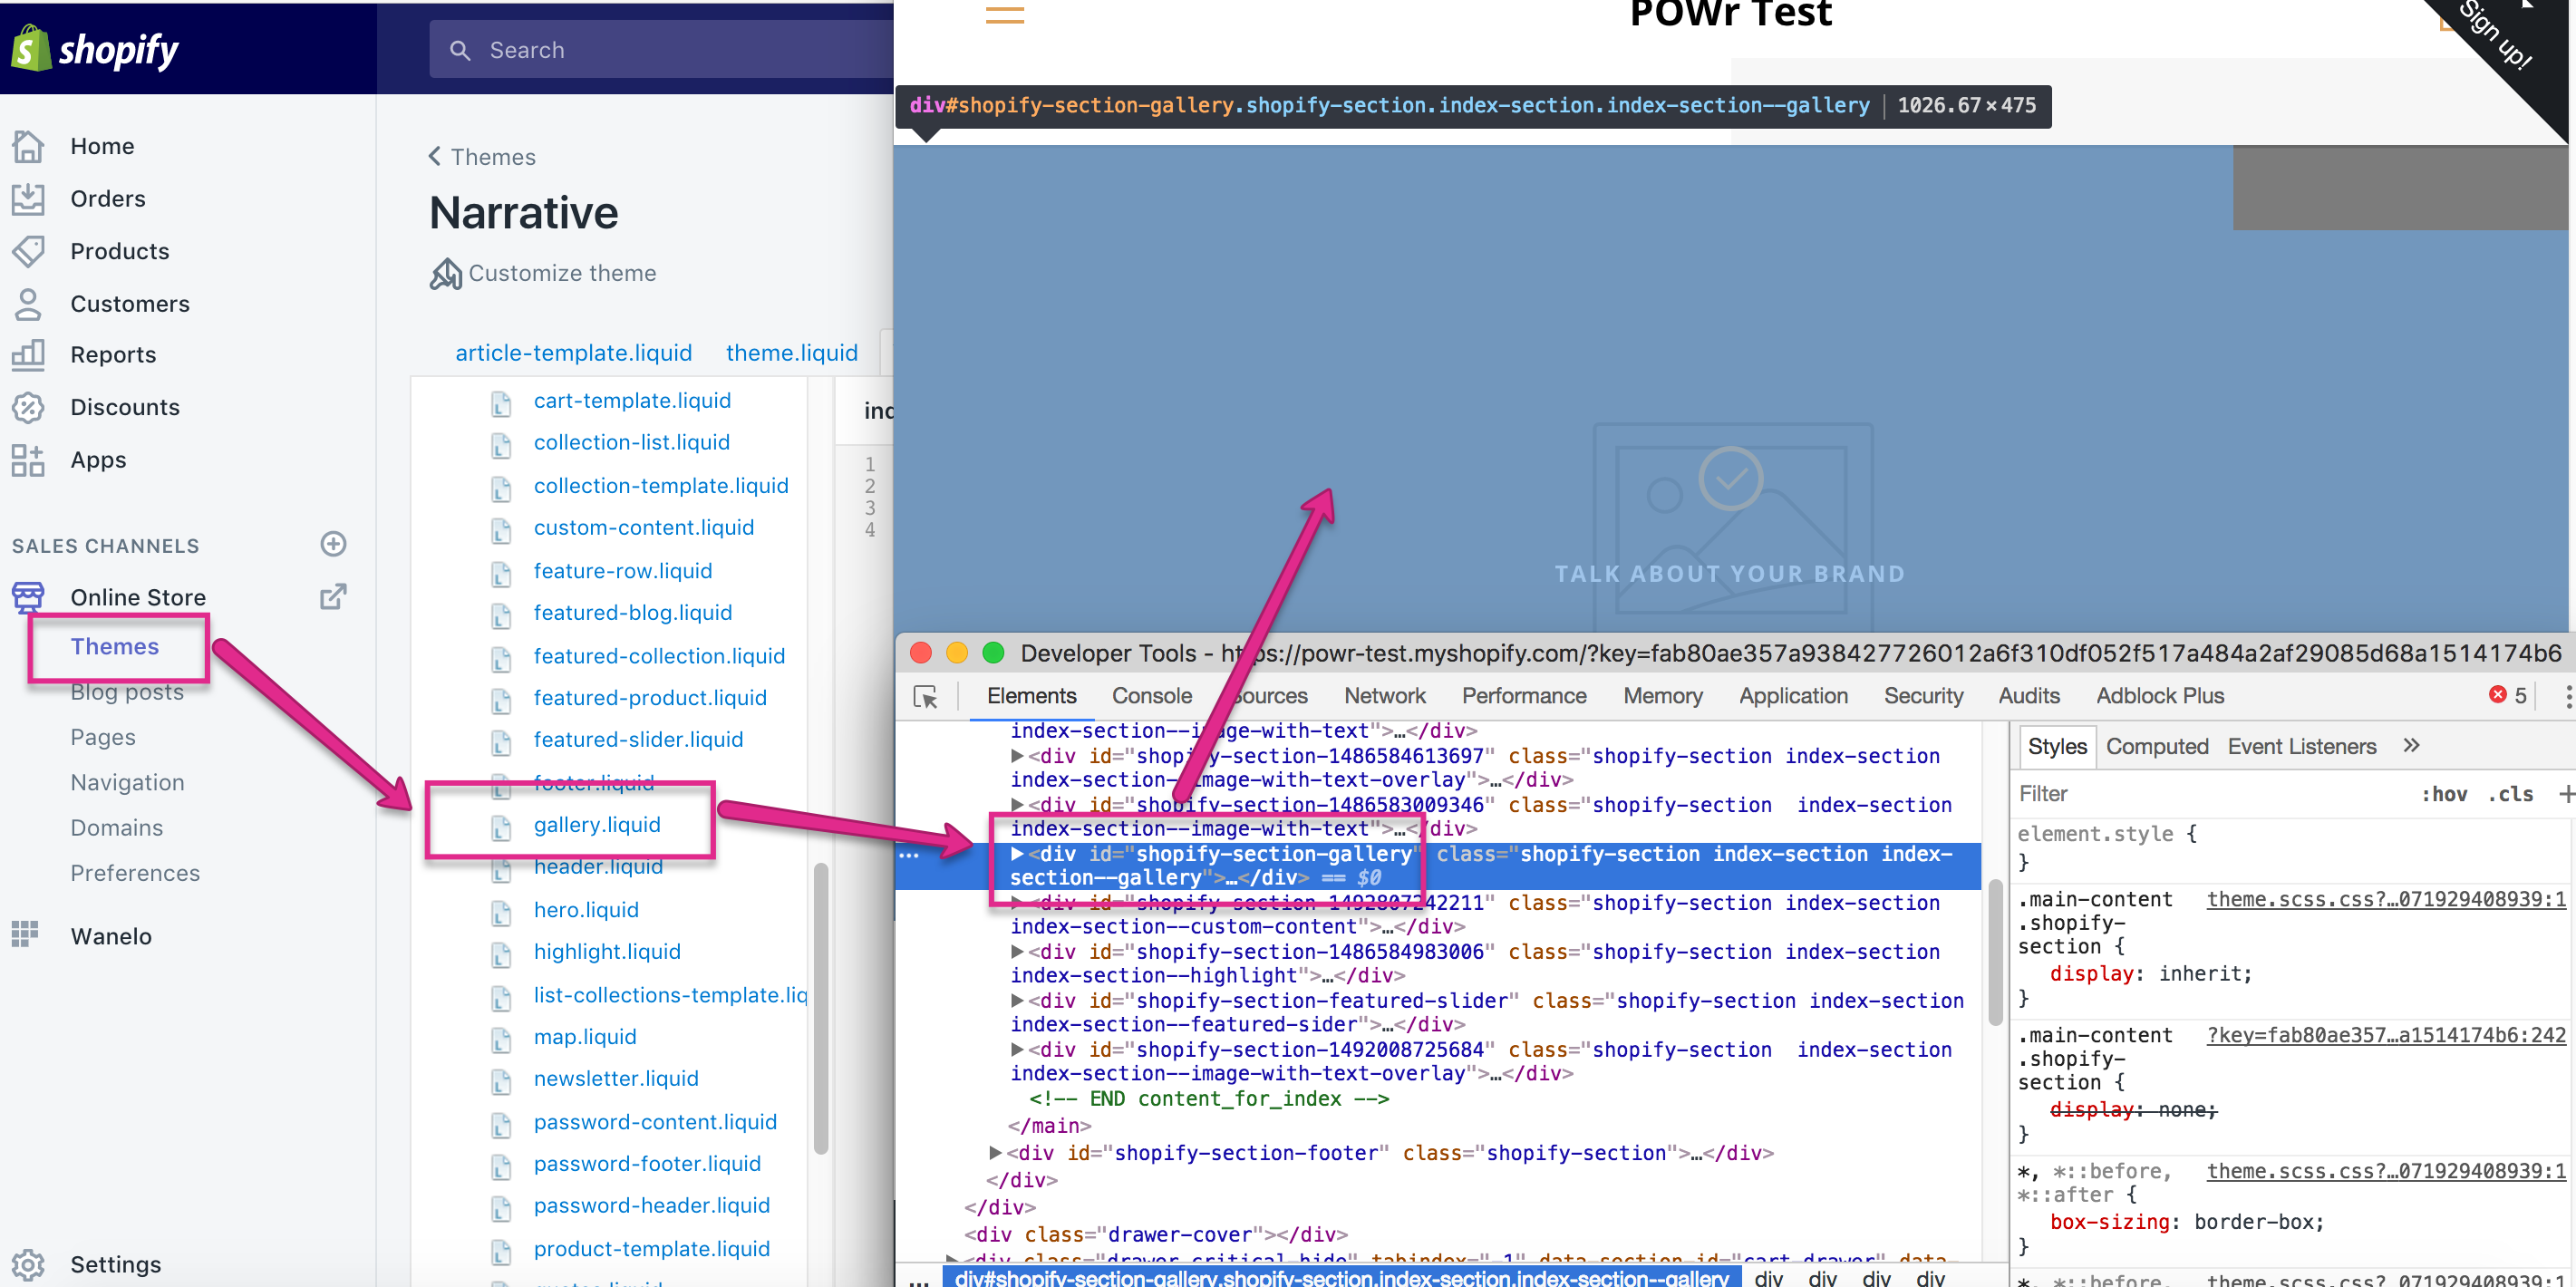2576x1287 pixels.
Task: Click file icon beside featured-blog.liquid
Action: coord(501,615)
